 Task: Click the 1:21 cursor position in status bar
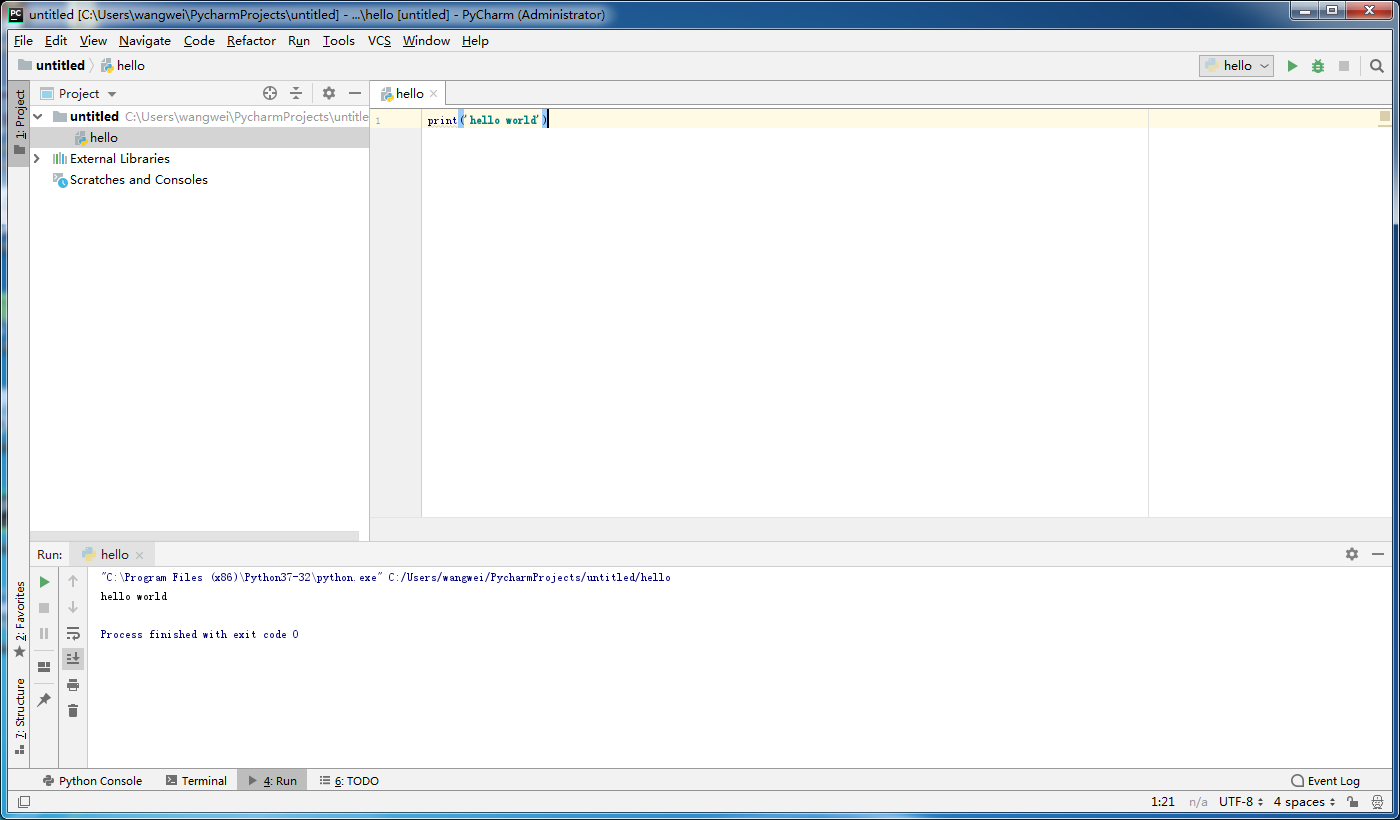pos(1163,802)
